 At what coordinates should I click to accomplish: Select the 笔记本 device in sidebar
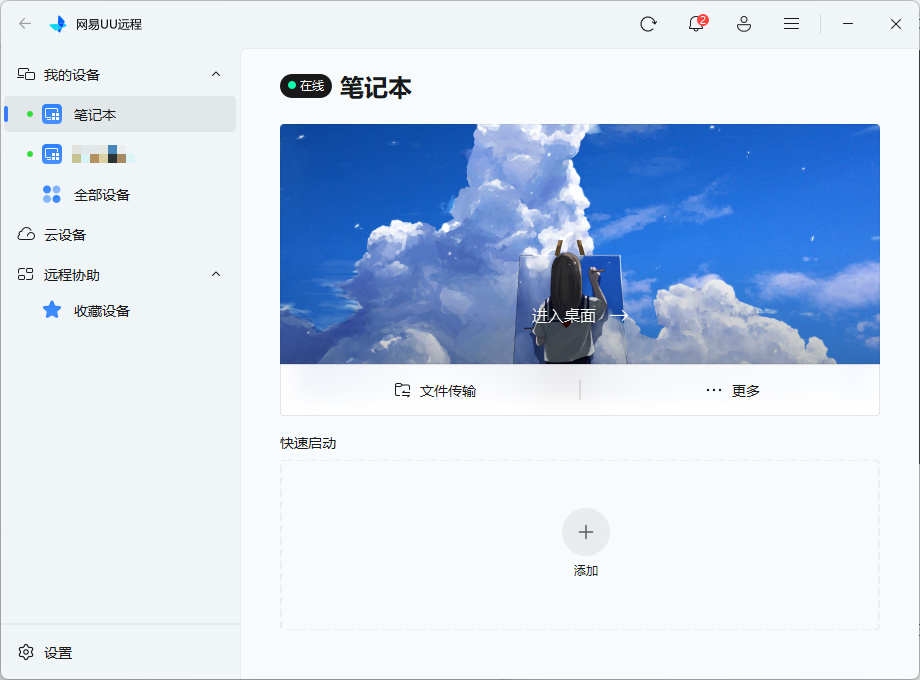click(120, 114)
